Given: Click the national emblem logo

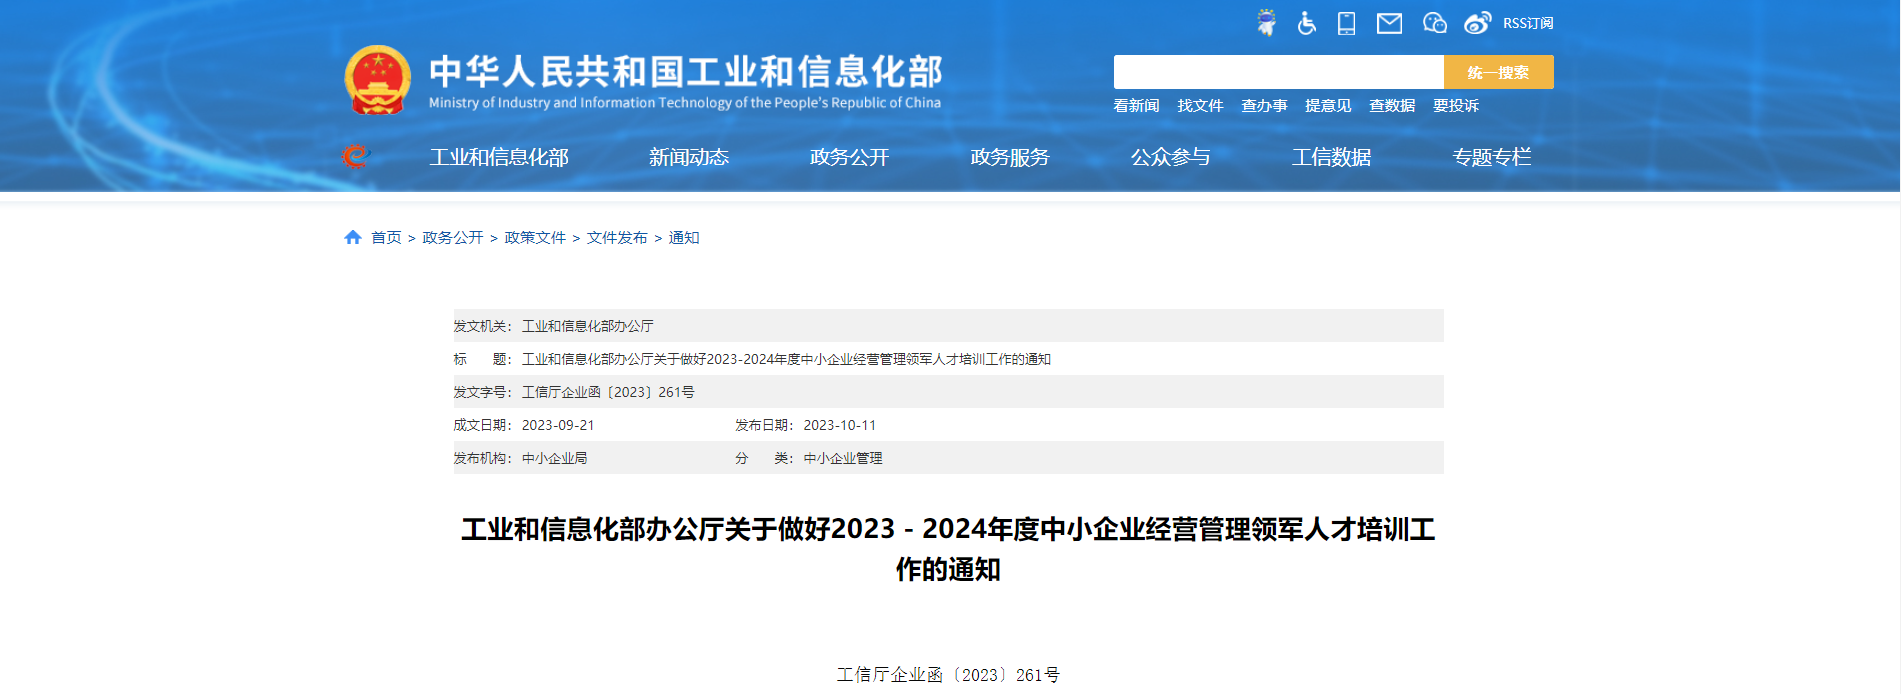Looking at the screenshot, I should (x=377, y=80).
